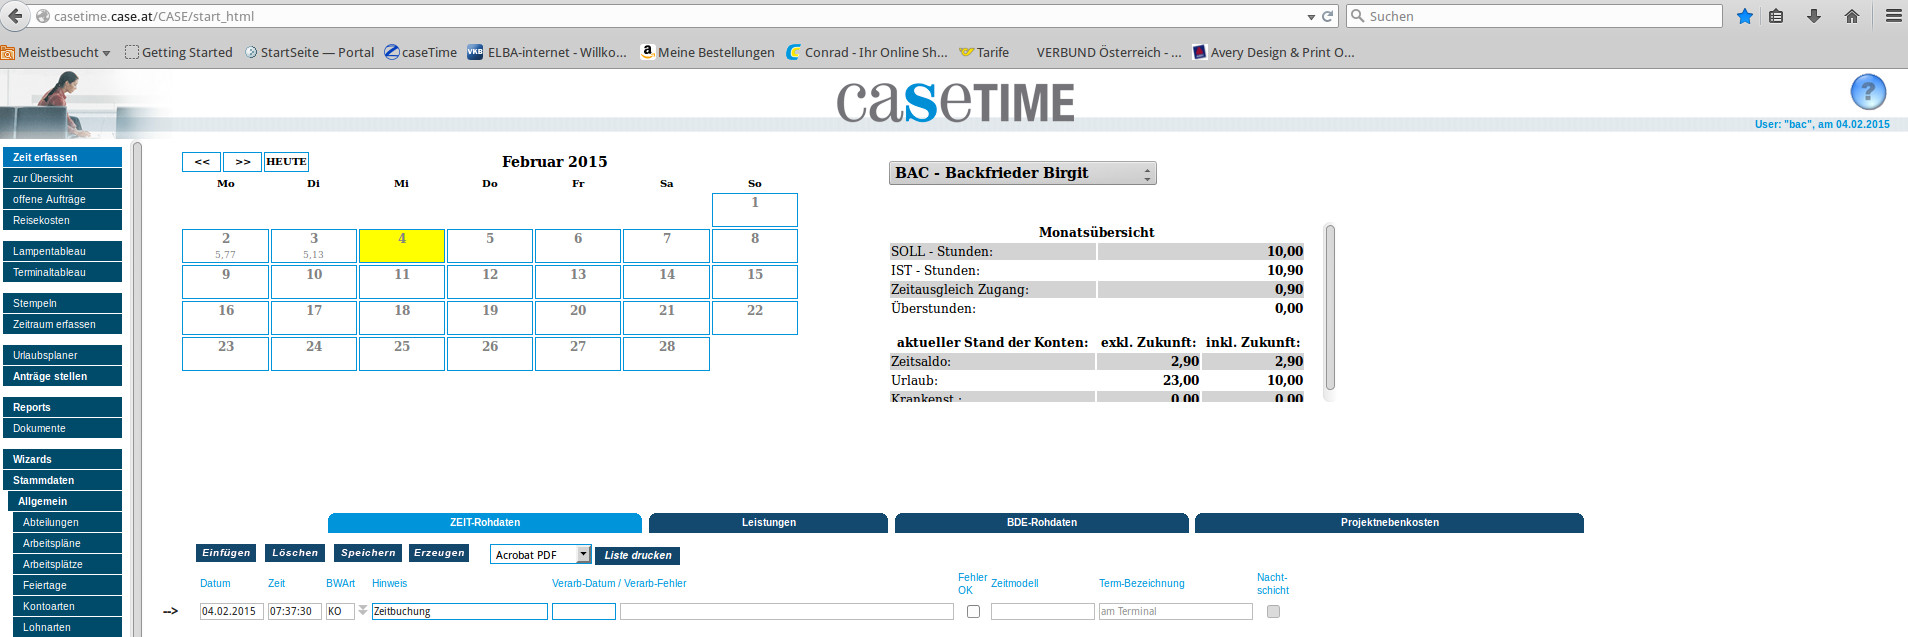Switch to the BDE-Rohdaten tab
The width and height of the screenshot is (1908, 637).
[x=1041, y=523]
